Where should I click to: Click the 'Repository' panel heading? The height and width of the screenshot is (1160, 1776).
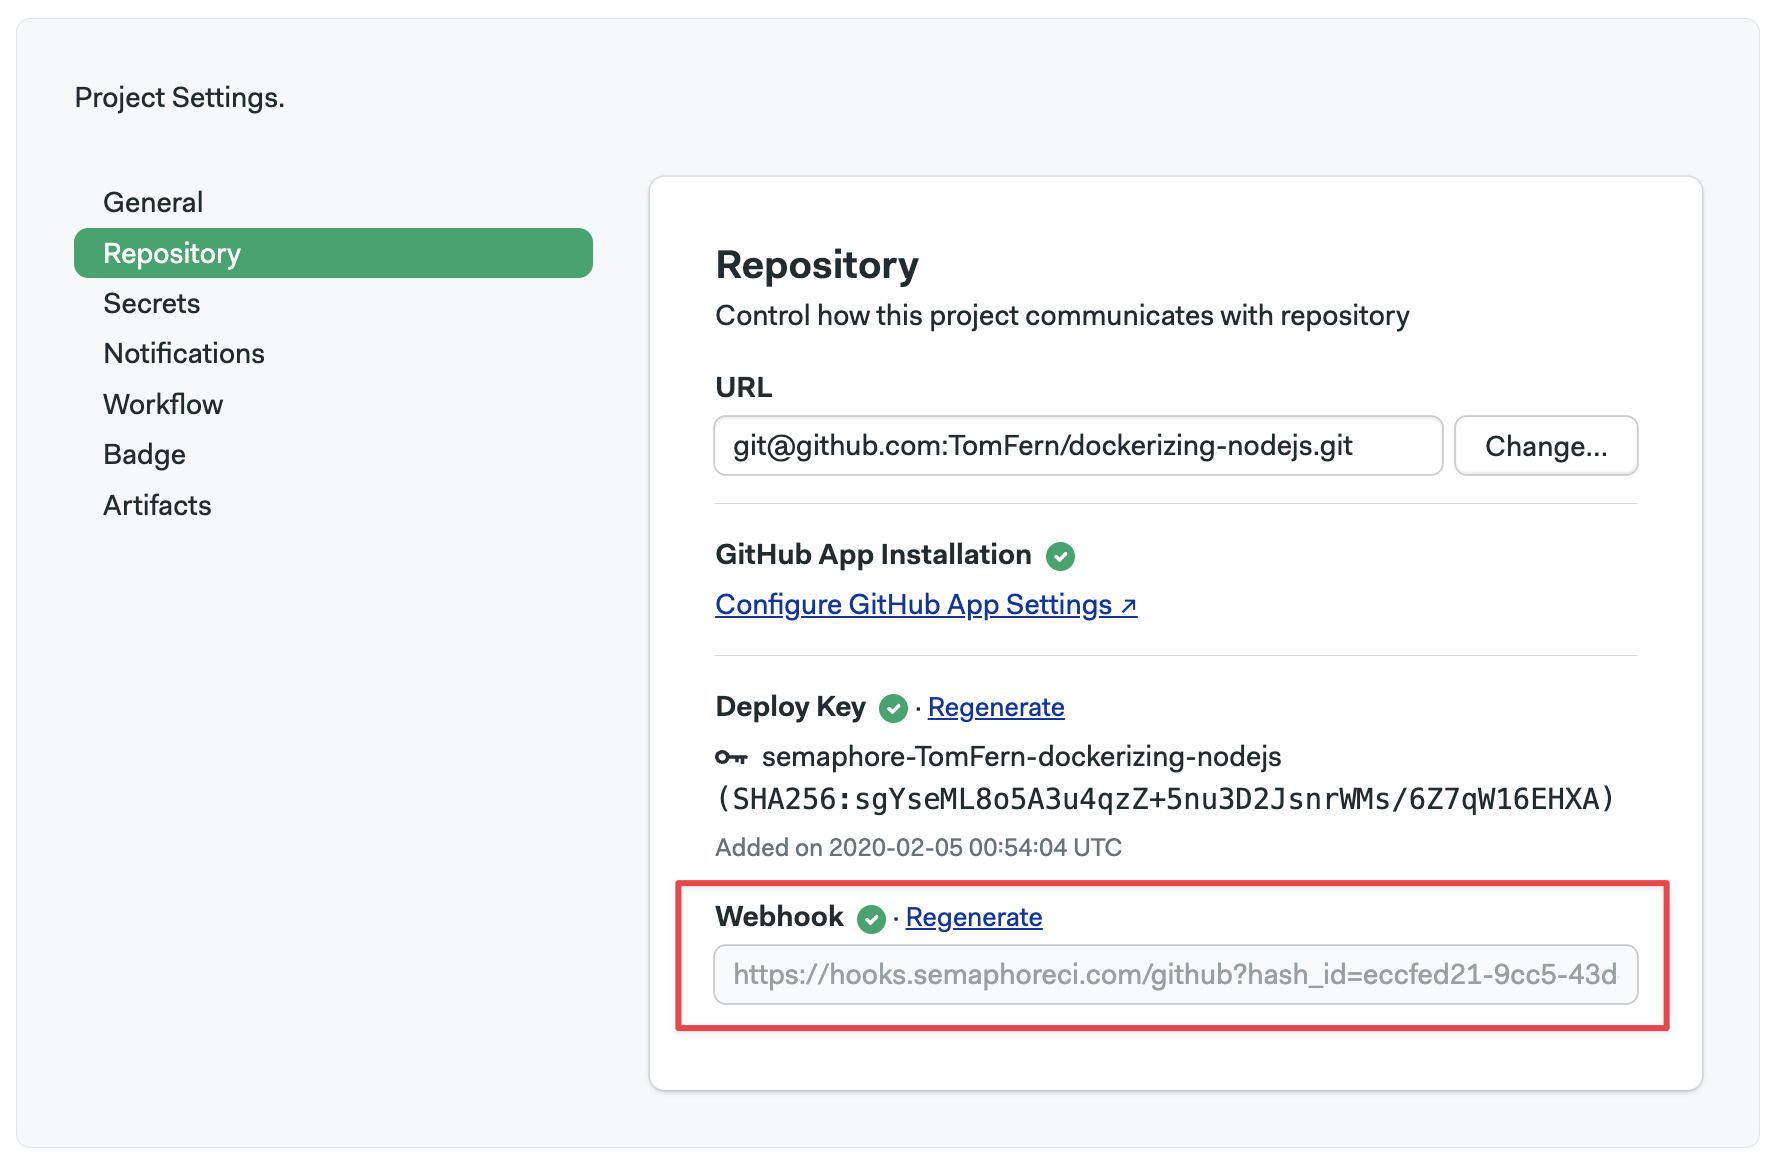tap(817, 265)
